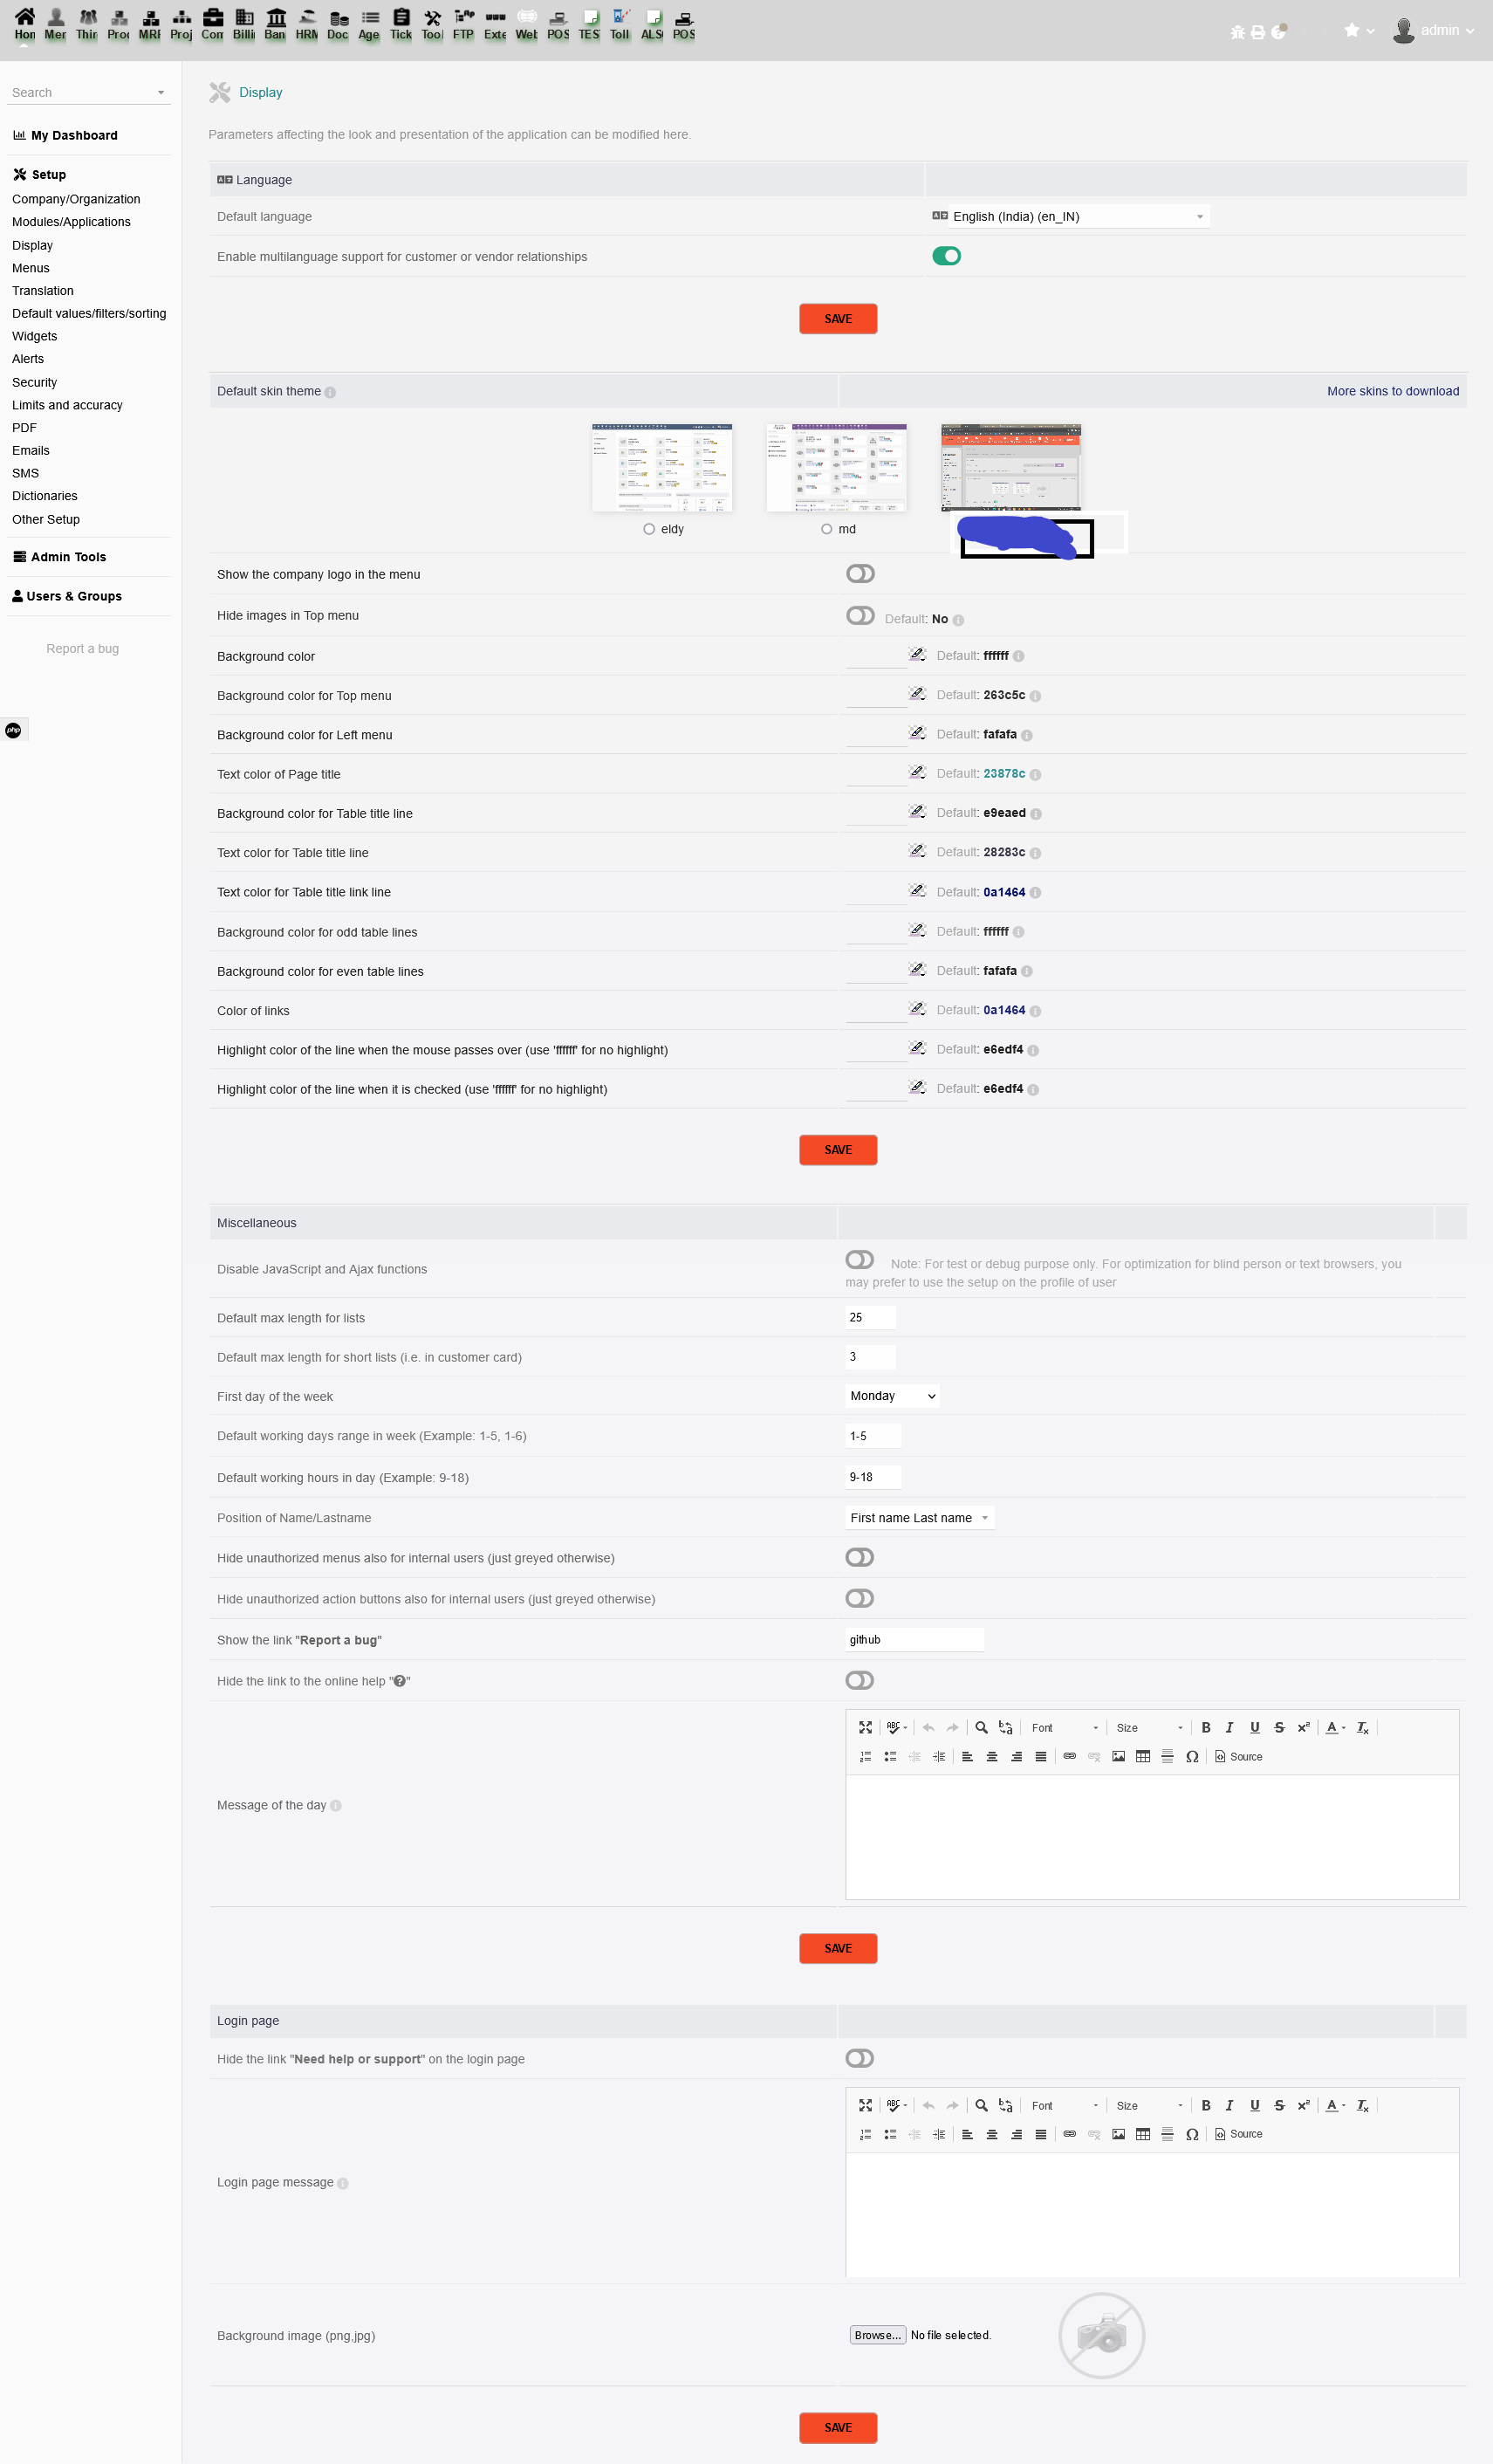The image size is (1493, 2464).
Task: Center align in Login page message editor
Action: click(992, 2134)
